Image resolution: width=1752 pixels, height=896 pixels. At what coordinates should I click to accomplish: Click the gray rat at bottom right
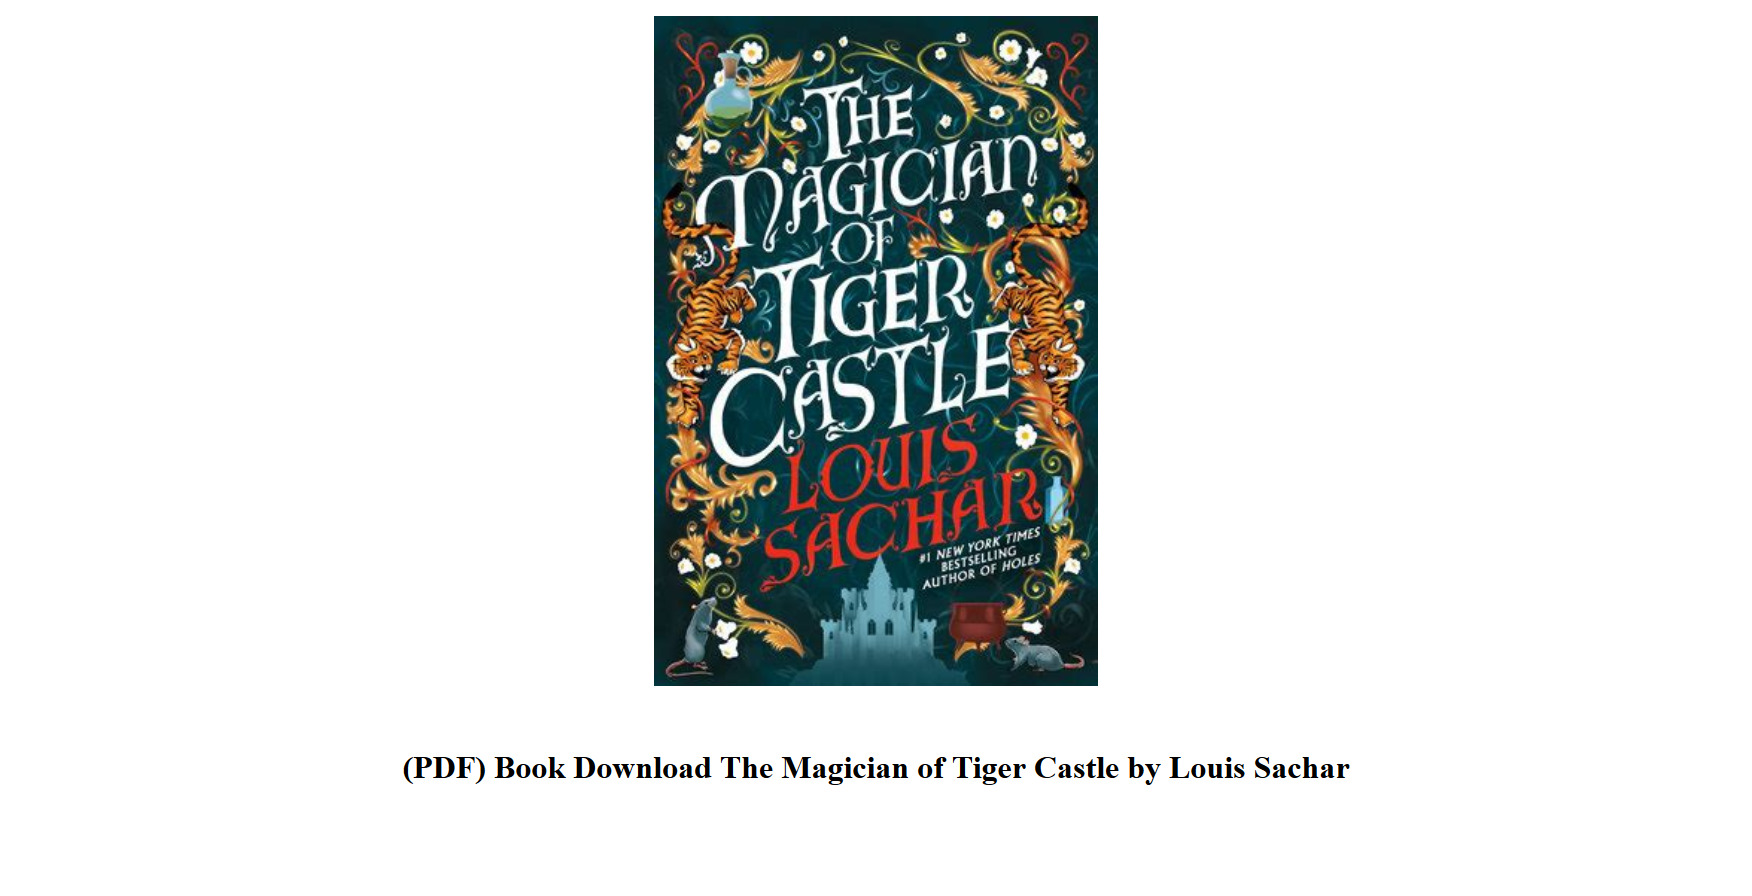(x=1042, y=655)
